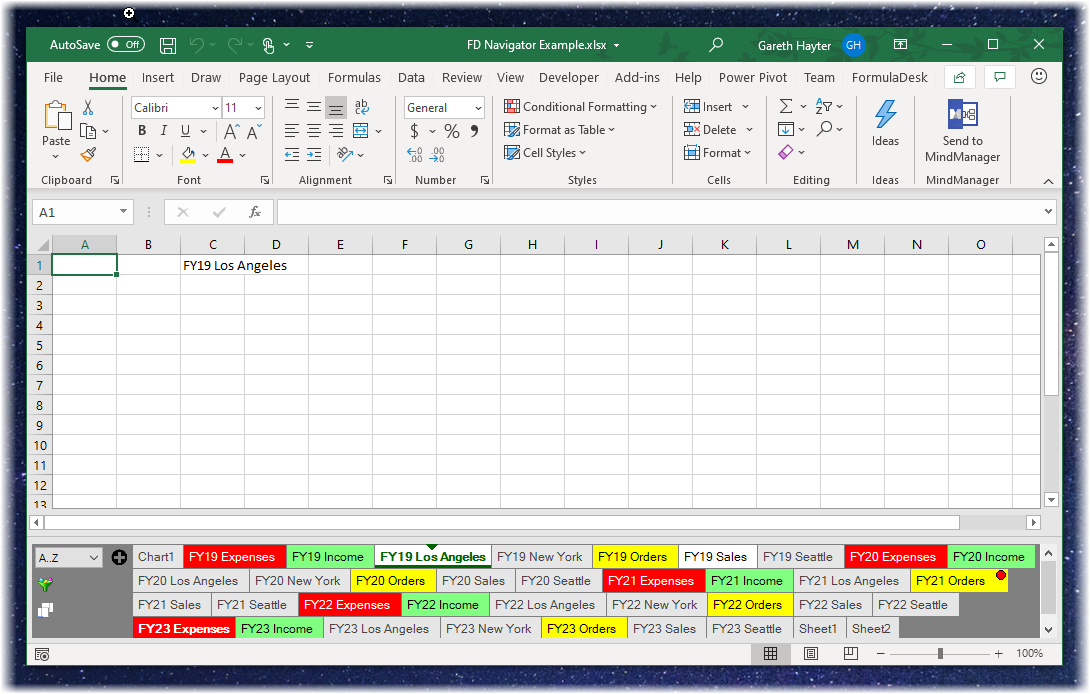Toggle Bold formatting in the Font group
This screenshot has height=694, width=1090.
tap(141, 130)
